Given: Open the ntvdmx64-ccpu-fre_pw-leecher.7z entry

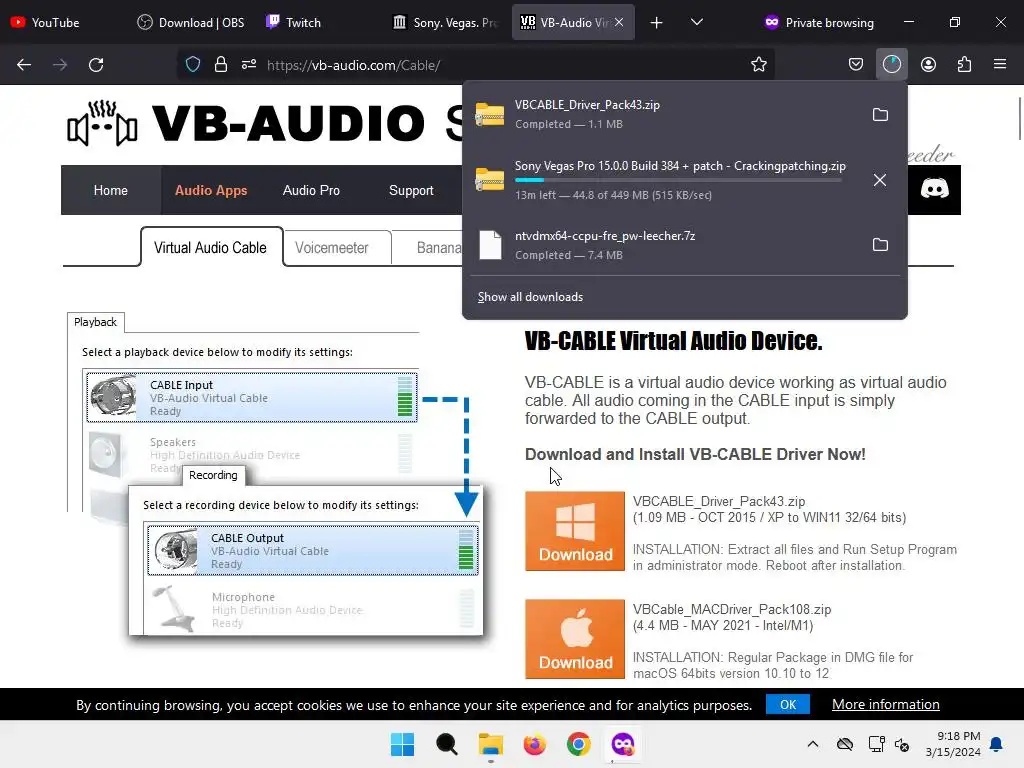Looking at the screenshot, I should tap(666, 245).
